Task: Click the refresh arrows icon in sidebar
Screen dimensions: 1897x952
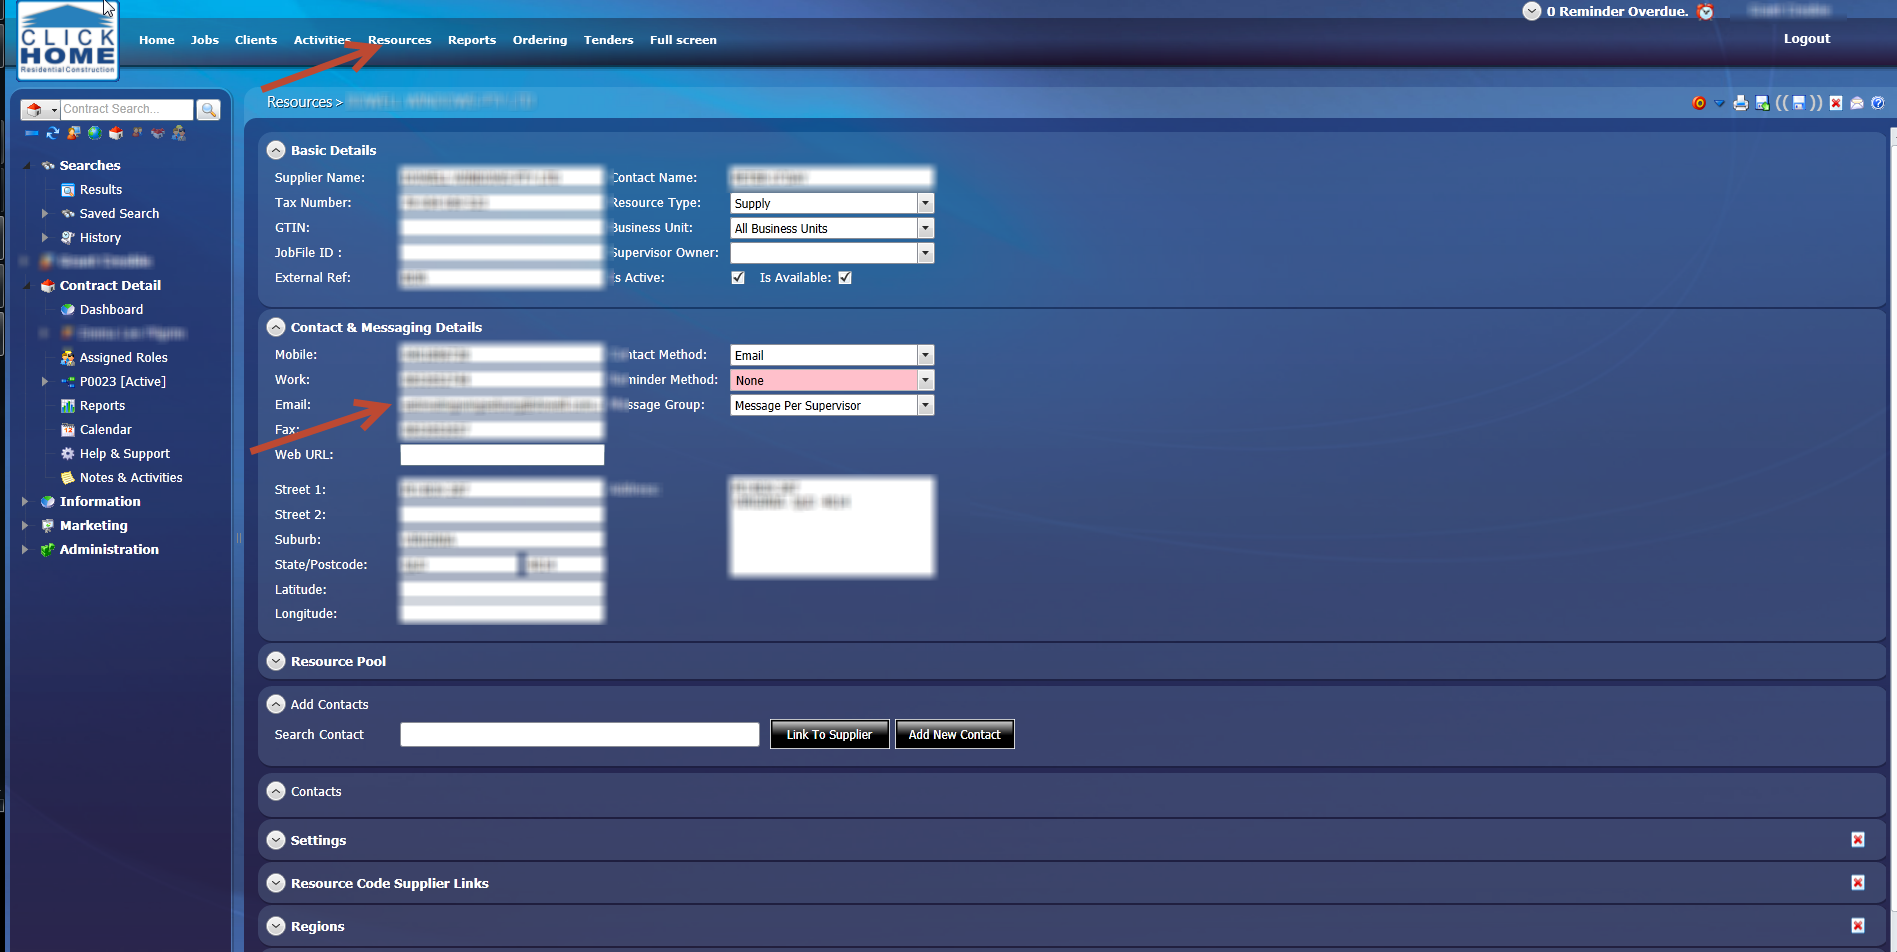Action: coord(52,133)
